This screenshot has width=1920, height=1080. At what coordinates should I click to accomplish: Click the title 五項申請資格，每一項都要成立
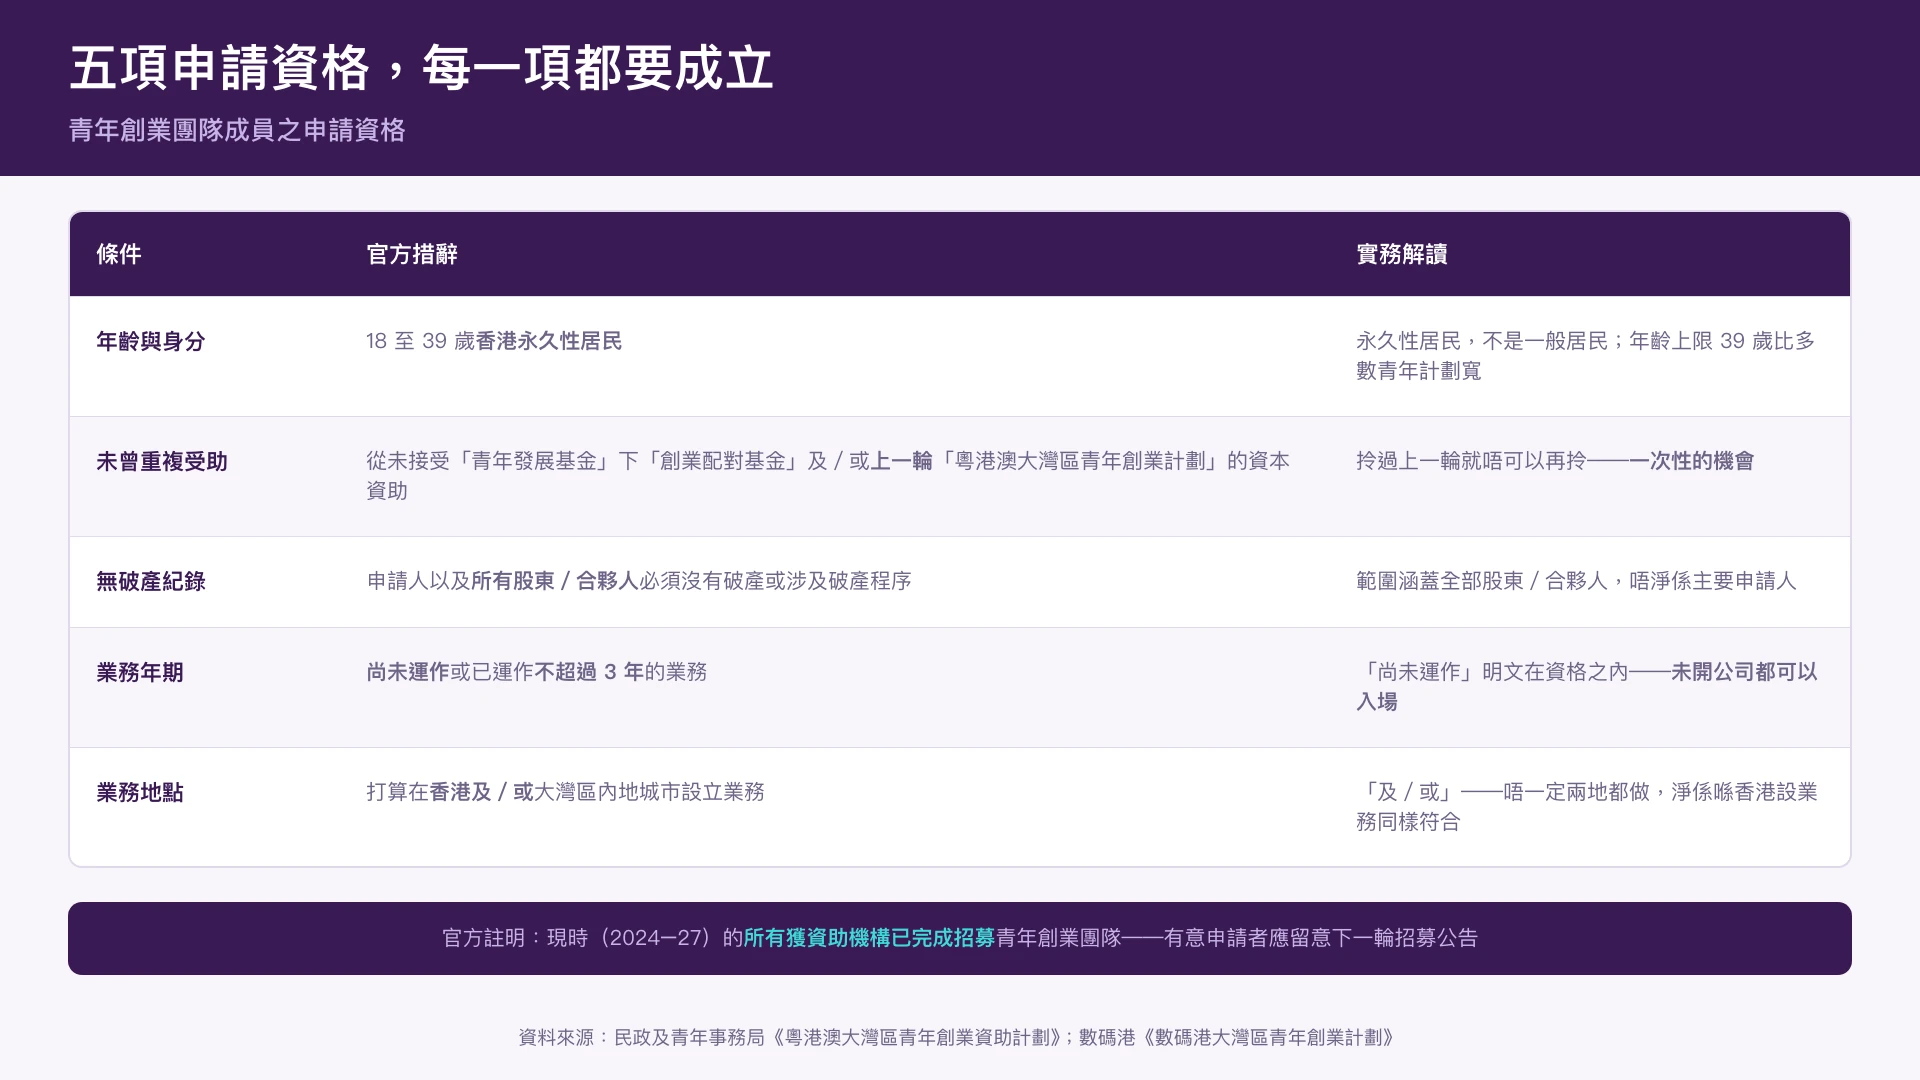click(x=421, y=68)
